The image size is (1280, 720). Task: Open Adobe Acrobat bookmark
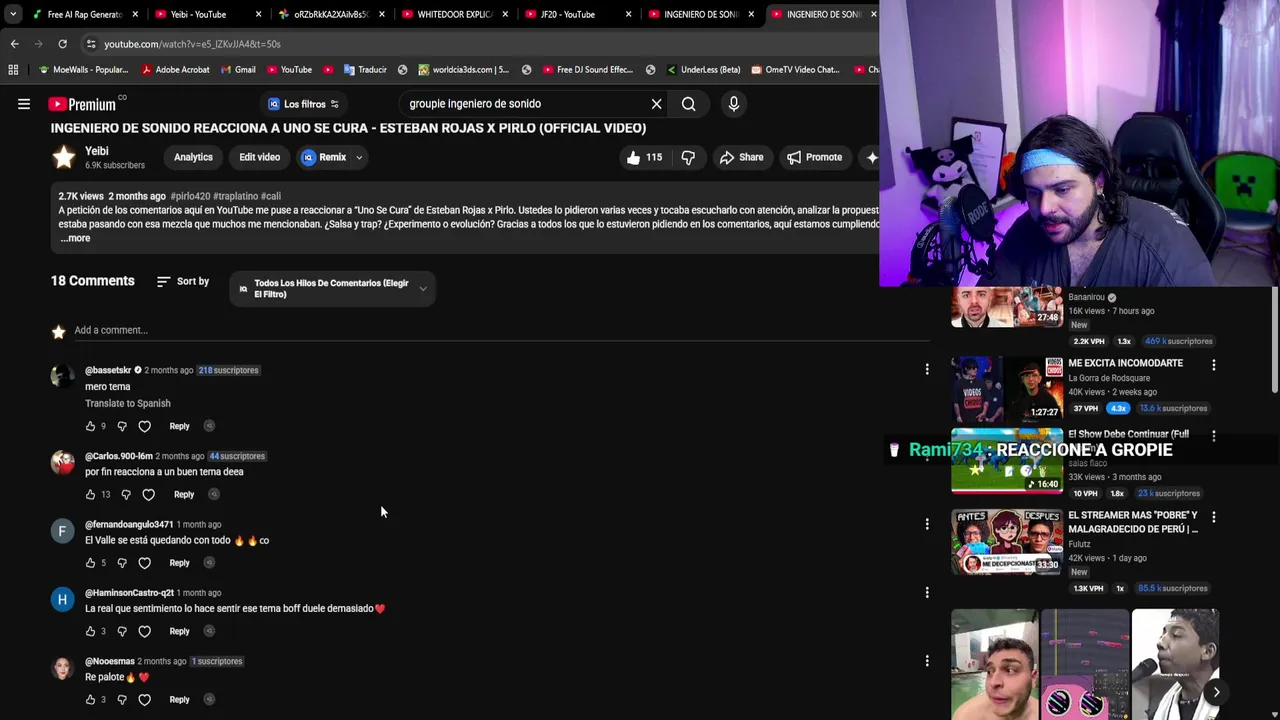[x=175, y=70]
